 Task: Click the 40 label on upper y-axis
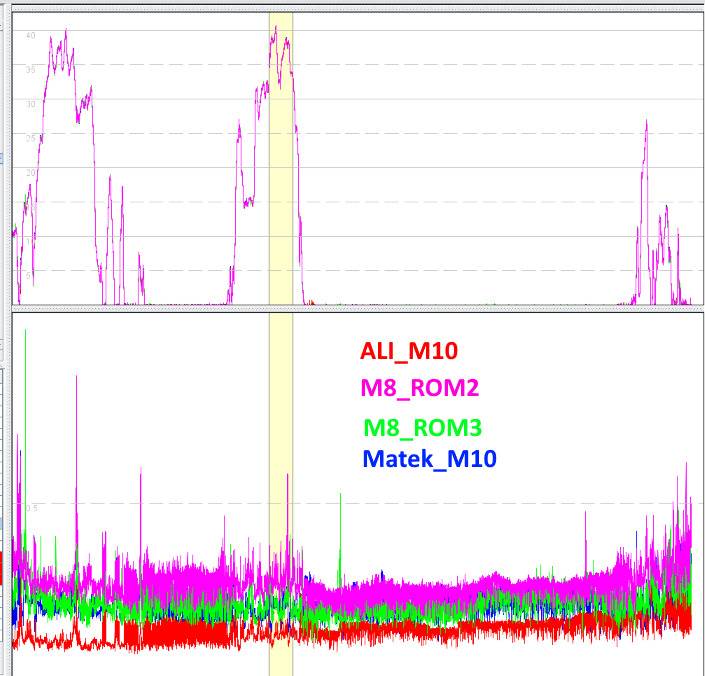tap(31, 36)
